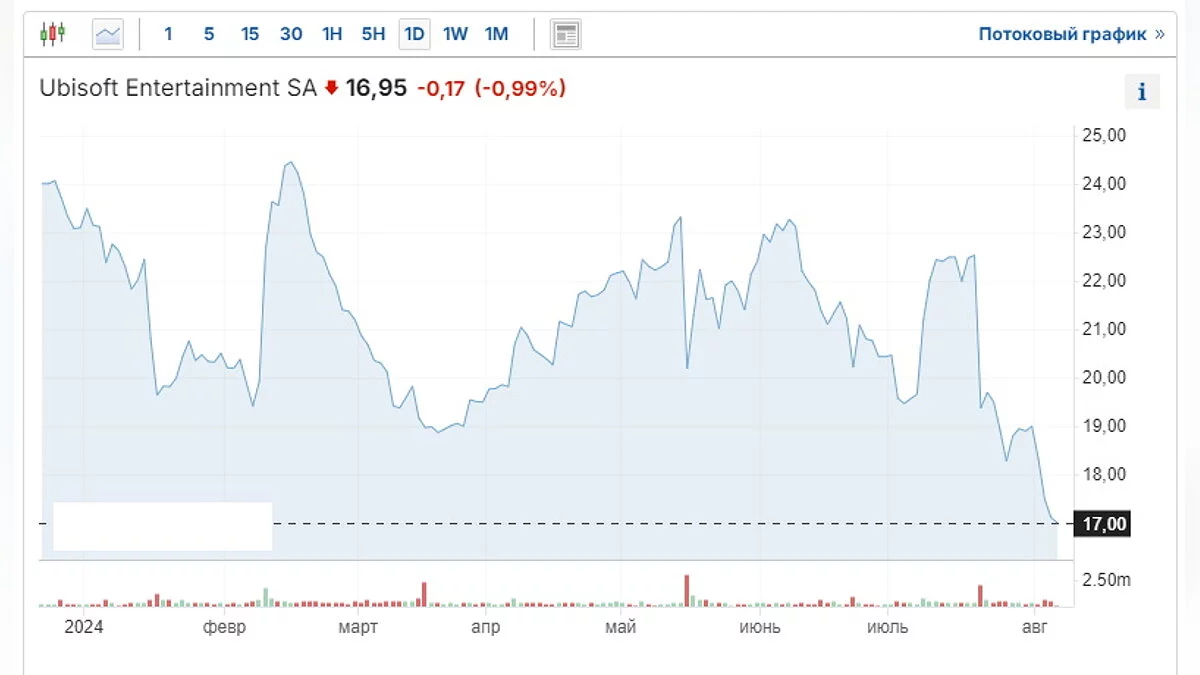Set the interval to 5H
This screenshot has width=1200, height=675.
pyautogui.click(x=373, y=34)
